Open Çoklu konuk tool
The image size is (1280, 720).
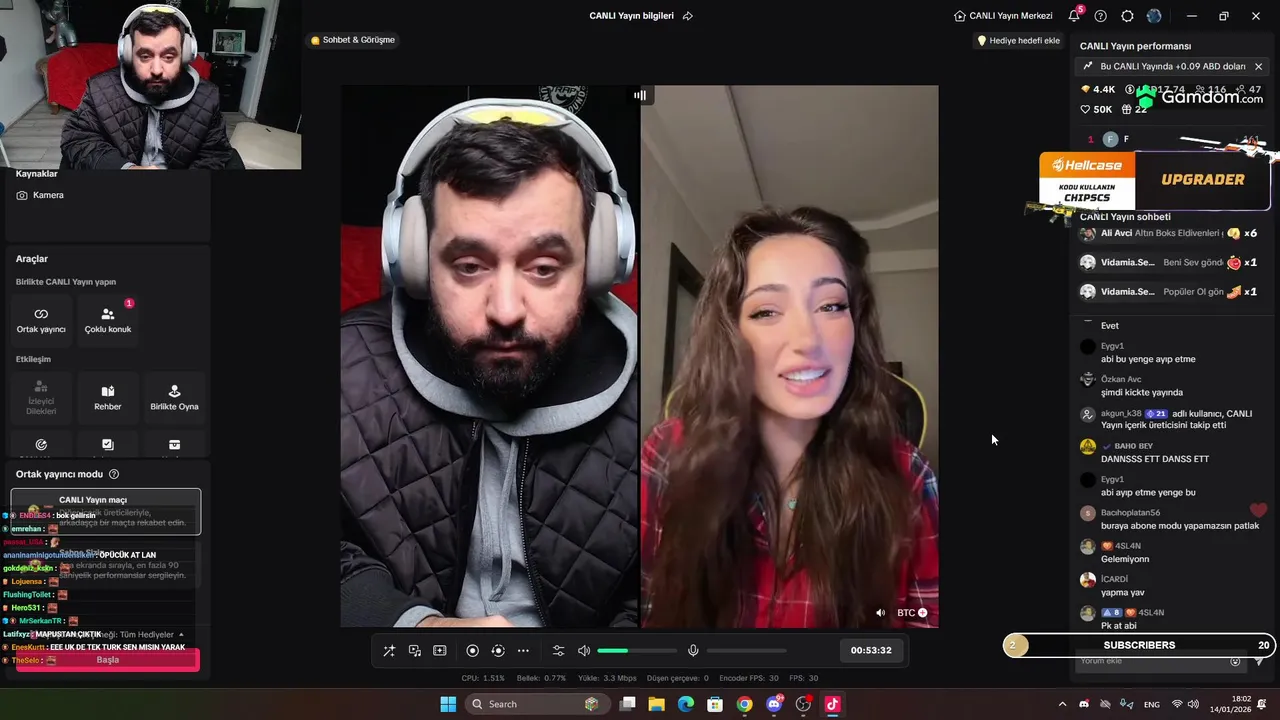[108, 320]
